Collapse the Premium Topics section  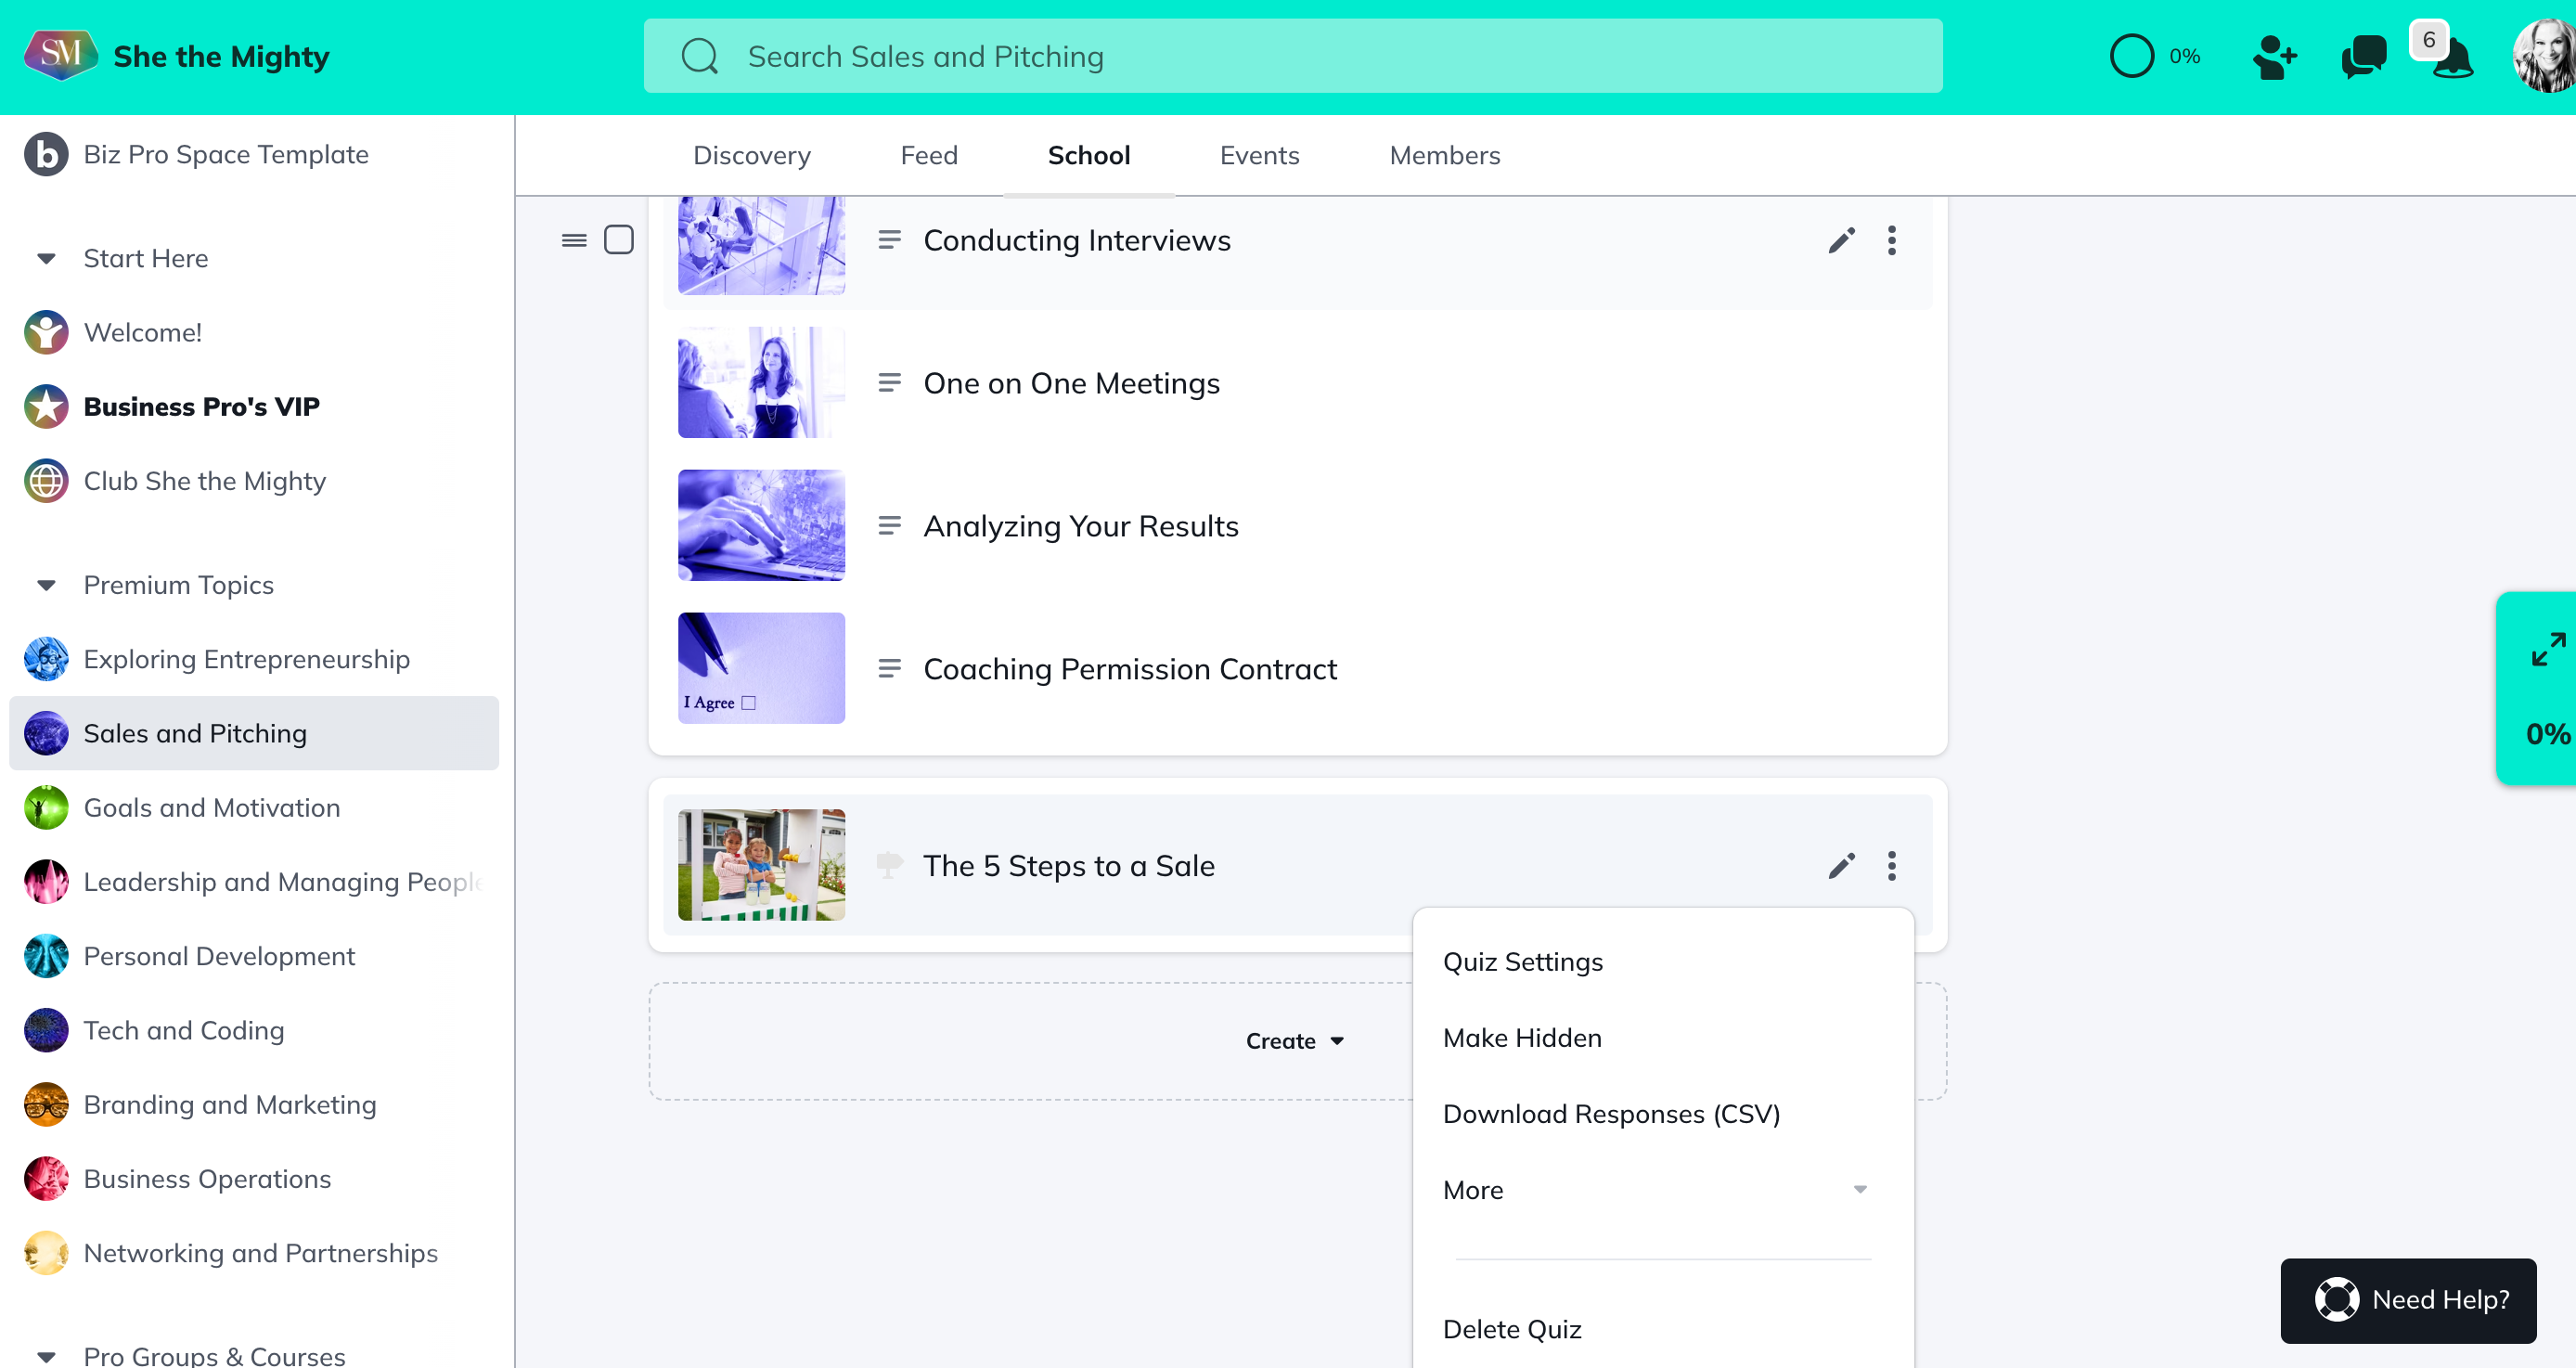pyautogui.click(x=46, y=586)
